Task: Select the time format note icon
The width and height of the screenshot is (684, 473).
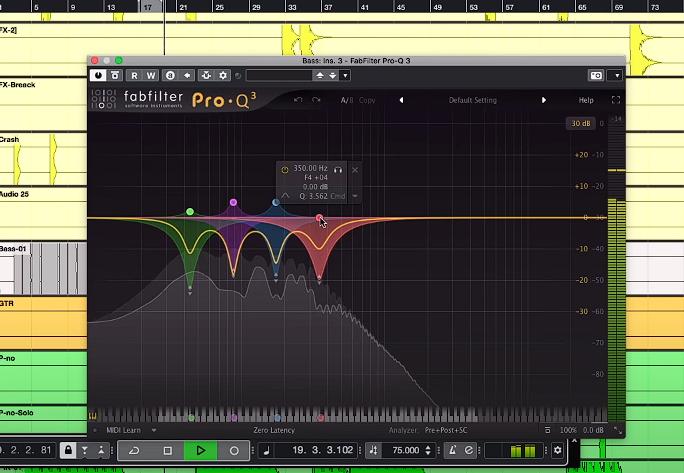Action: 266,450
